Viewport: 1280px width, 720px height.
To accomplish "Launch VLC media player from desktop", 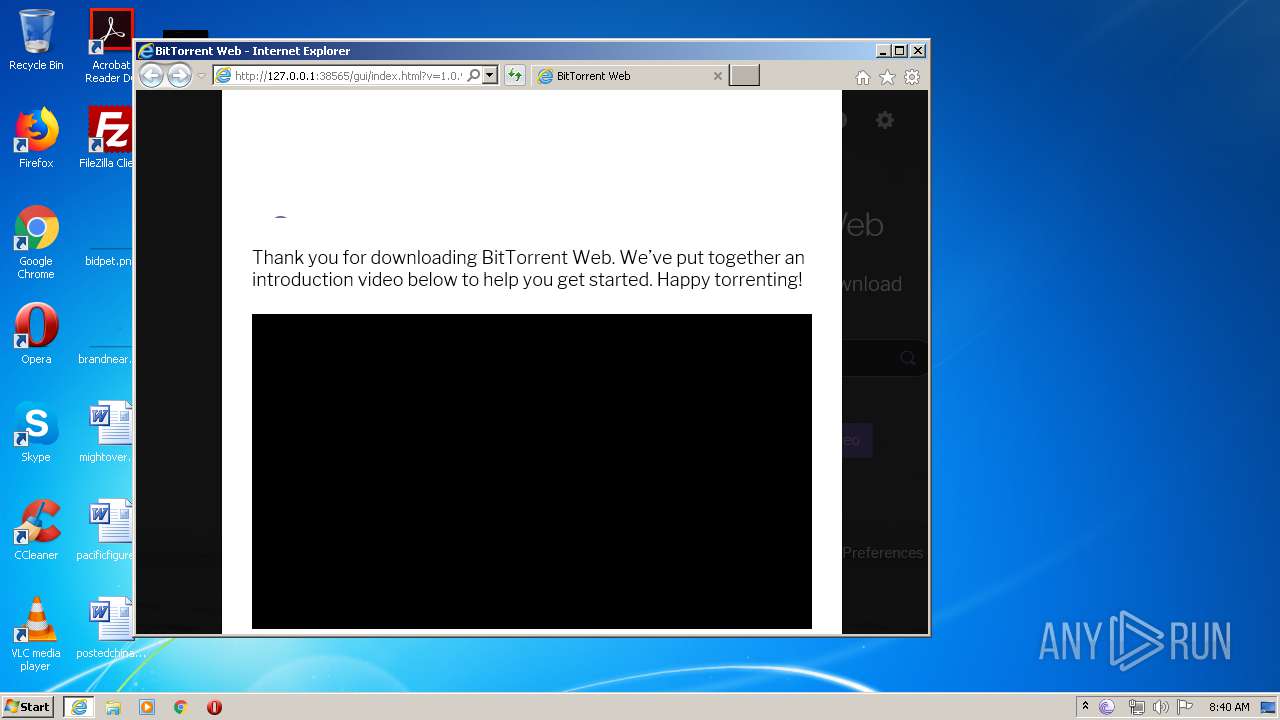I will [36, 634].
